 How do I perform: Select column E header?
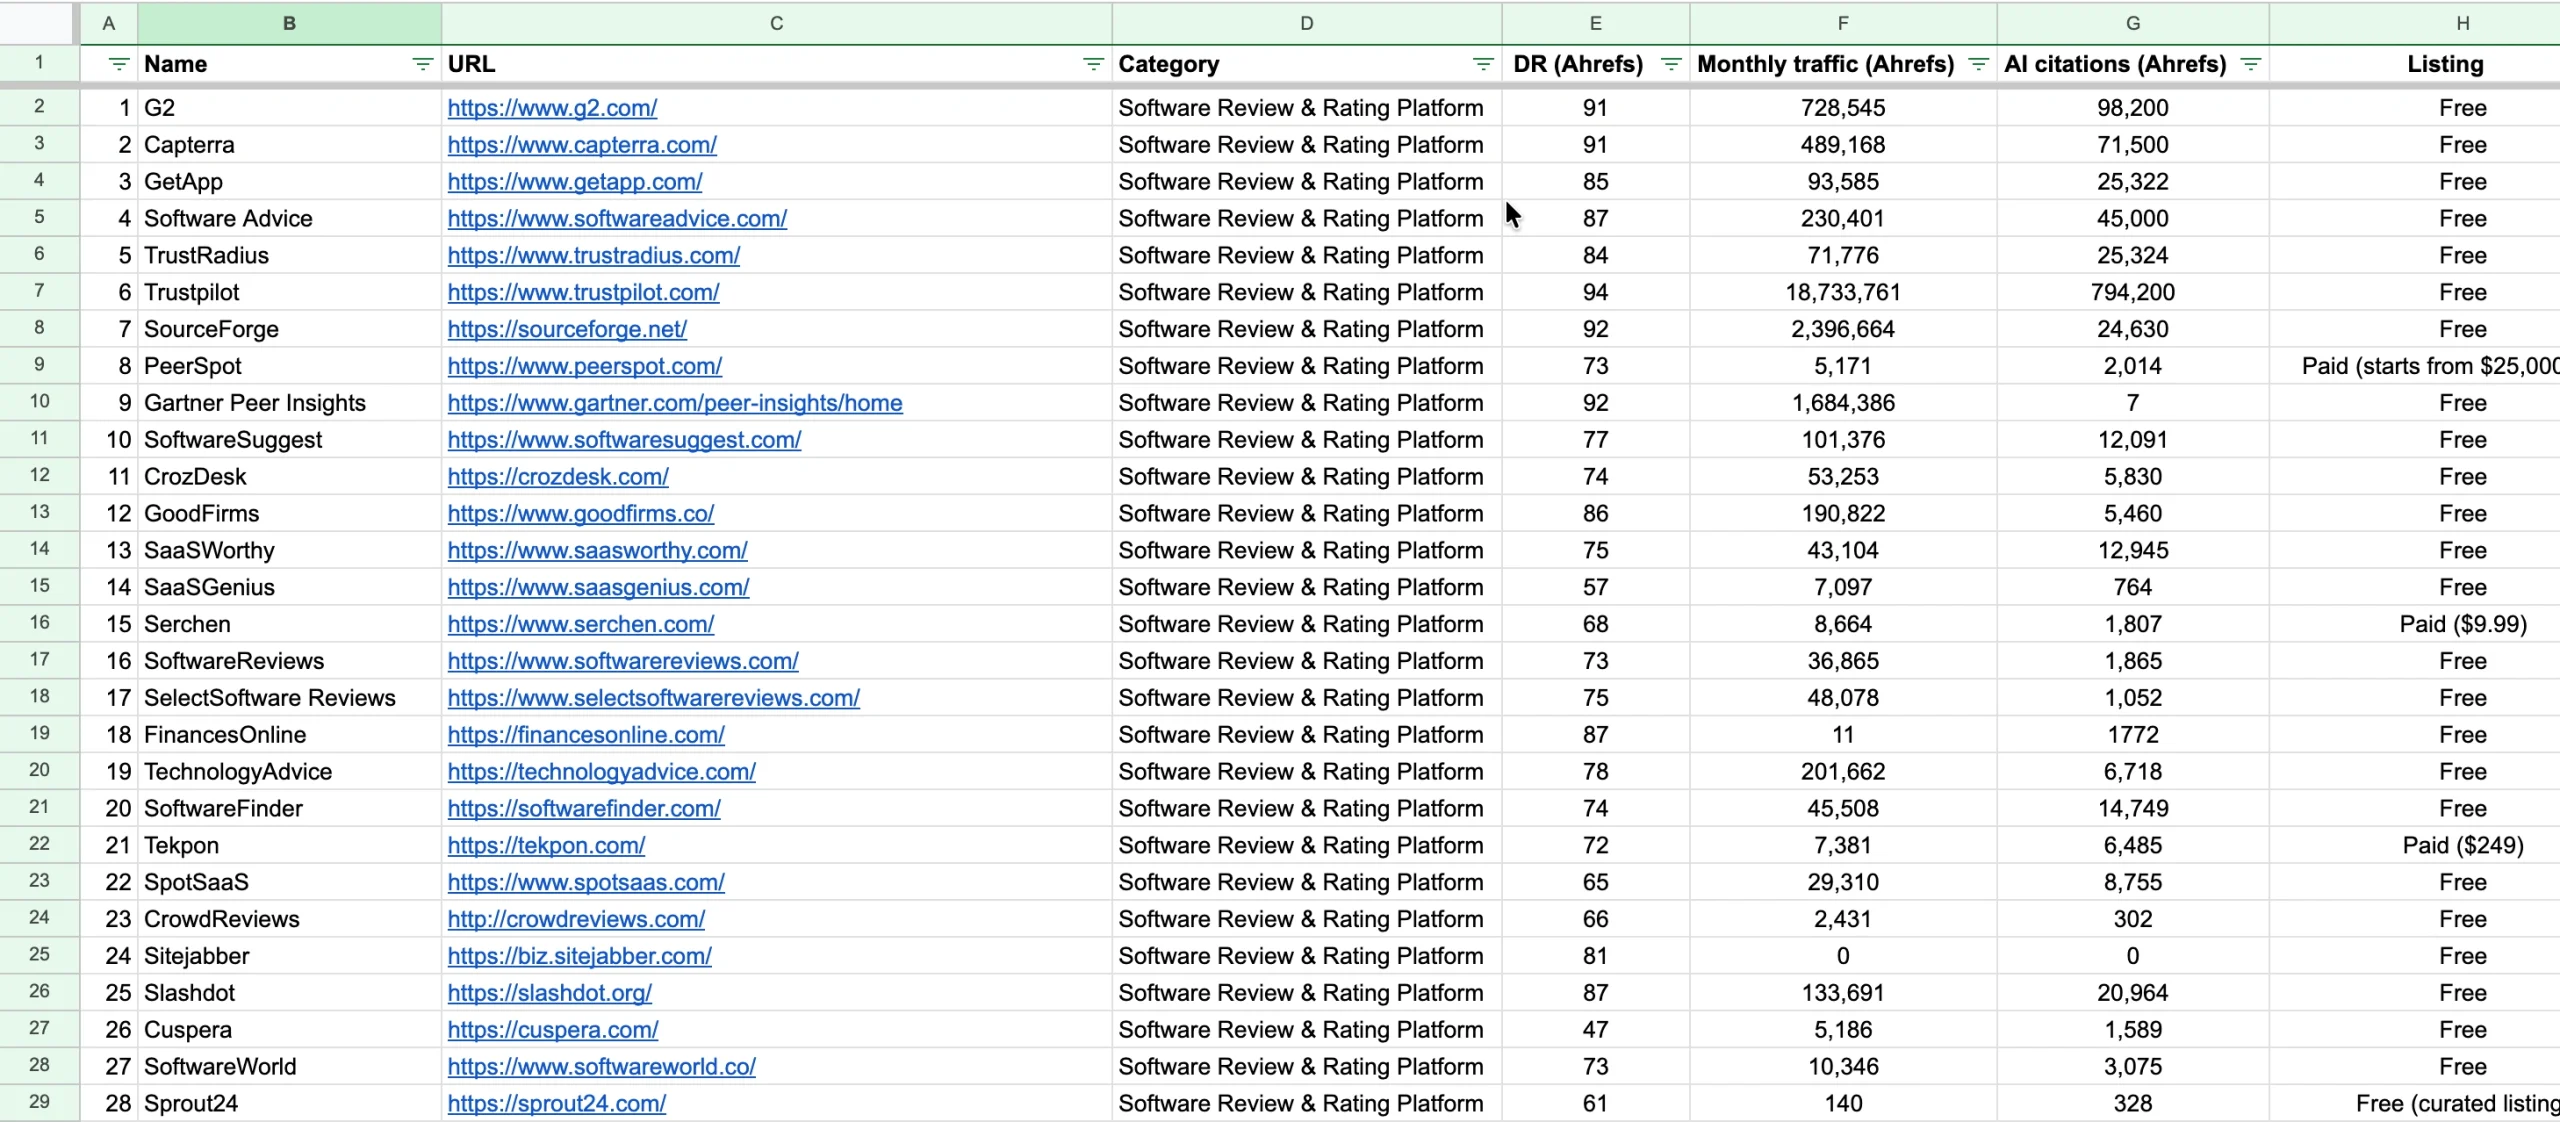click(x=1595, y=23)
